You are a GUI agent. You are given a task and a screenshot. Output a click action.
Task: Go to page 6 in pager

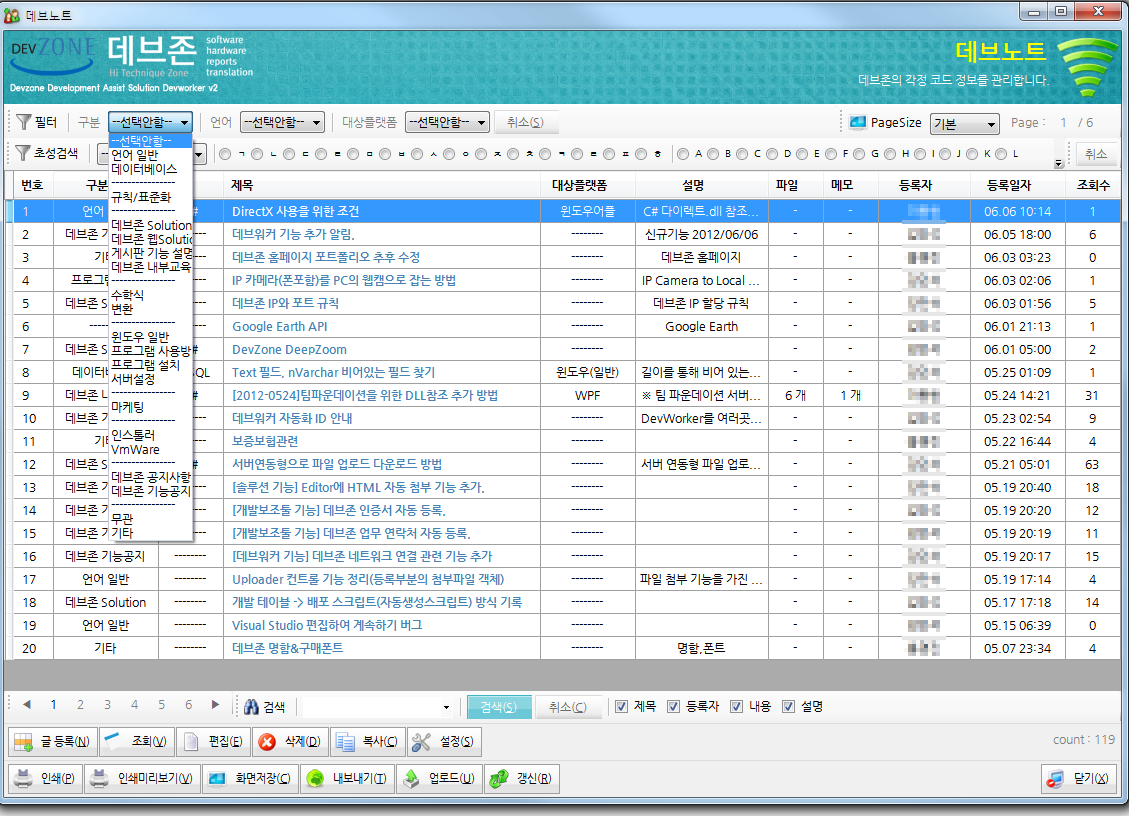[x=189, y=704]
